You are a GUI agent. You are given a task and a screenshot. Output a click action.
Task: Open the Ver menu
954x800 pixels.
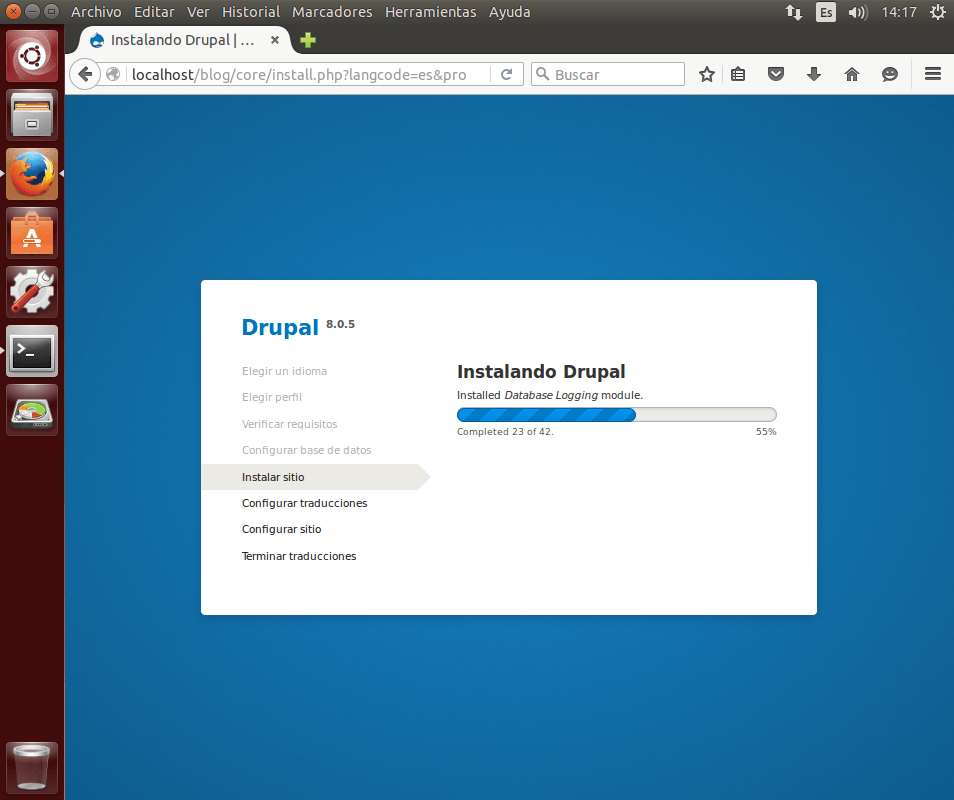point(198,12)
